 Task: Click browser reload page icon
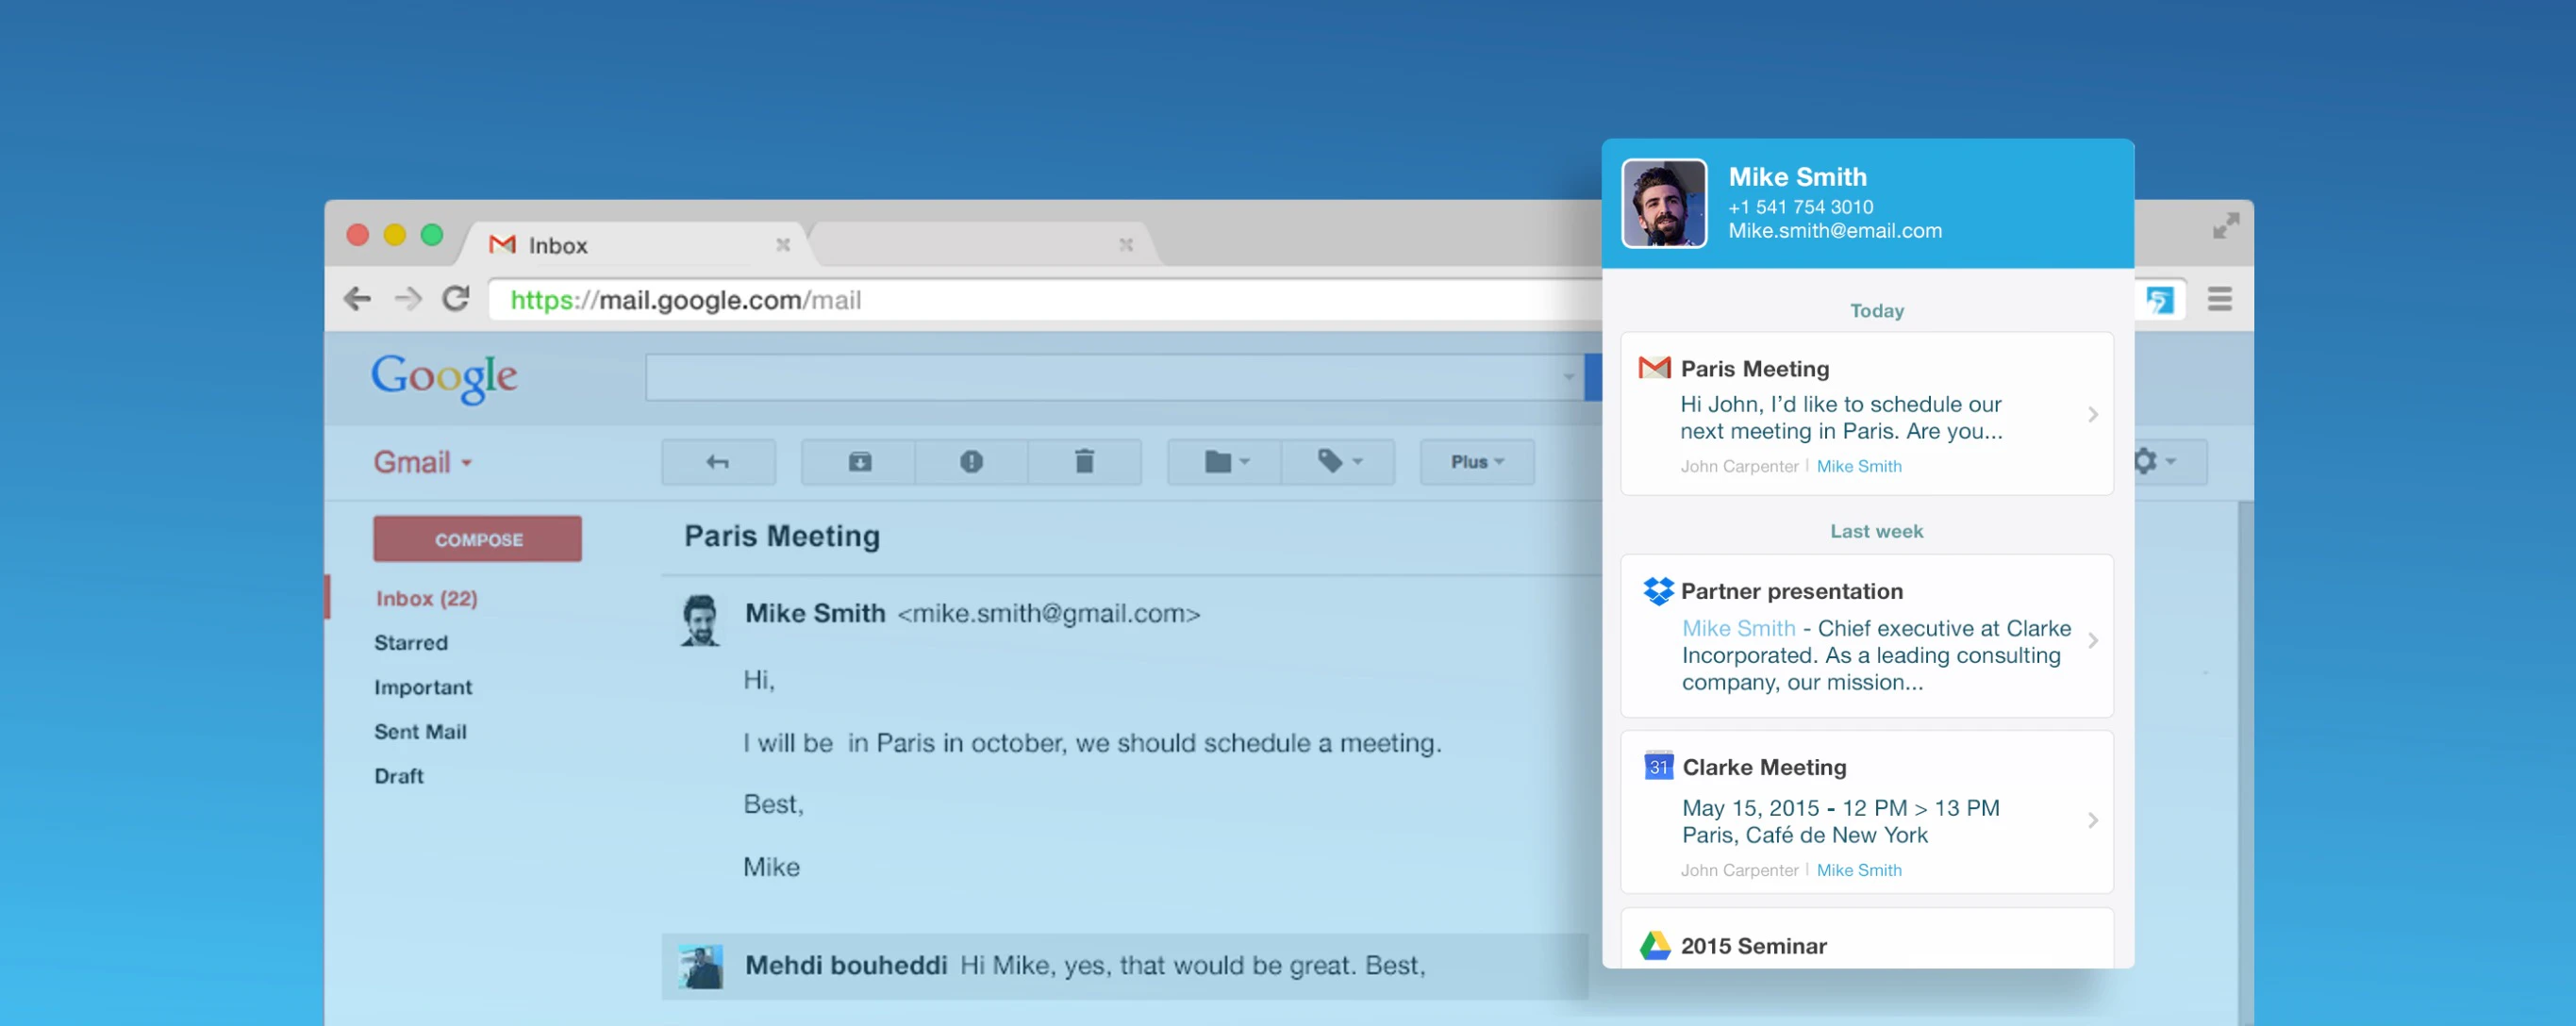click(457, 299)
